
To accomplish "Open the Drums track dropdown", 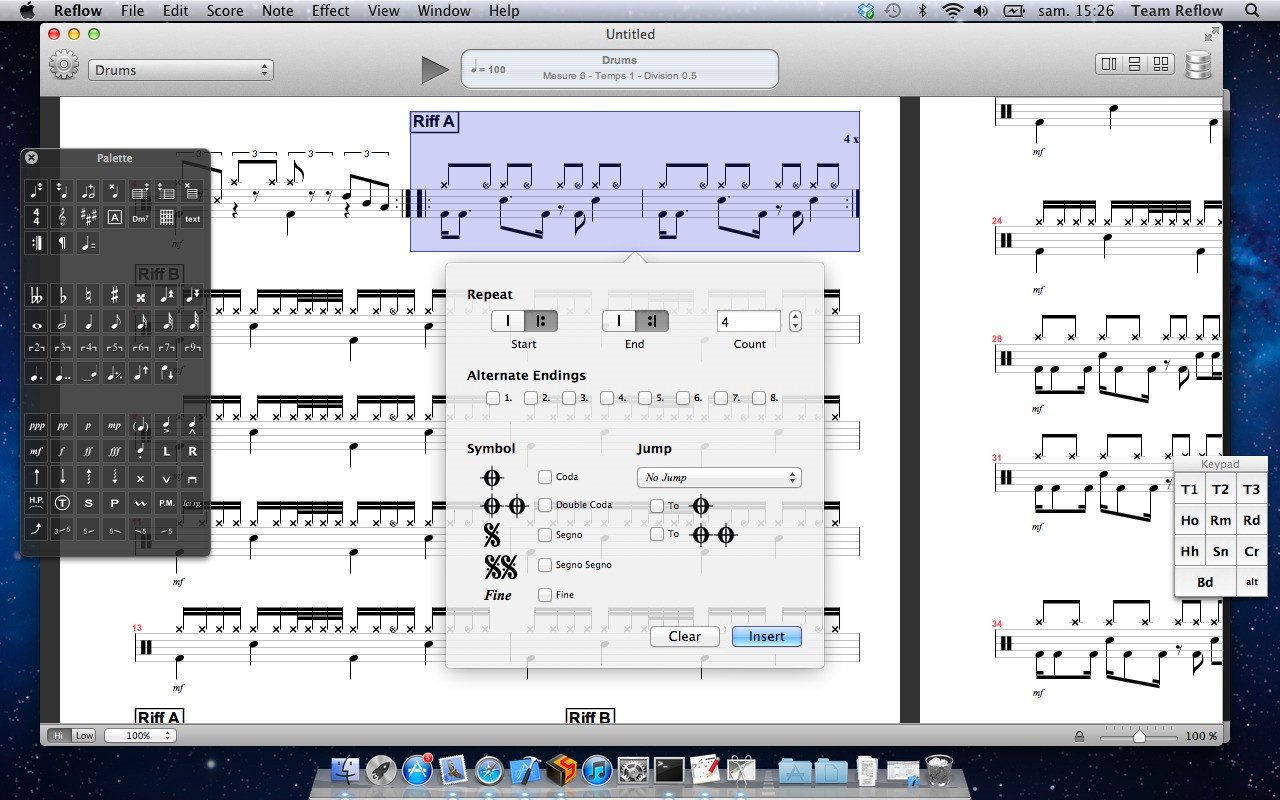I will pos(180,70).
